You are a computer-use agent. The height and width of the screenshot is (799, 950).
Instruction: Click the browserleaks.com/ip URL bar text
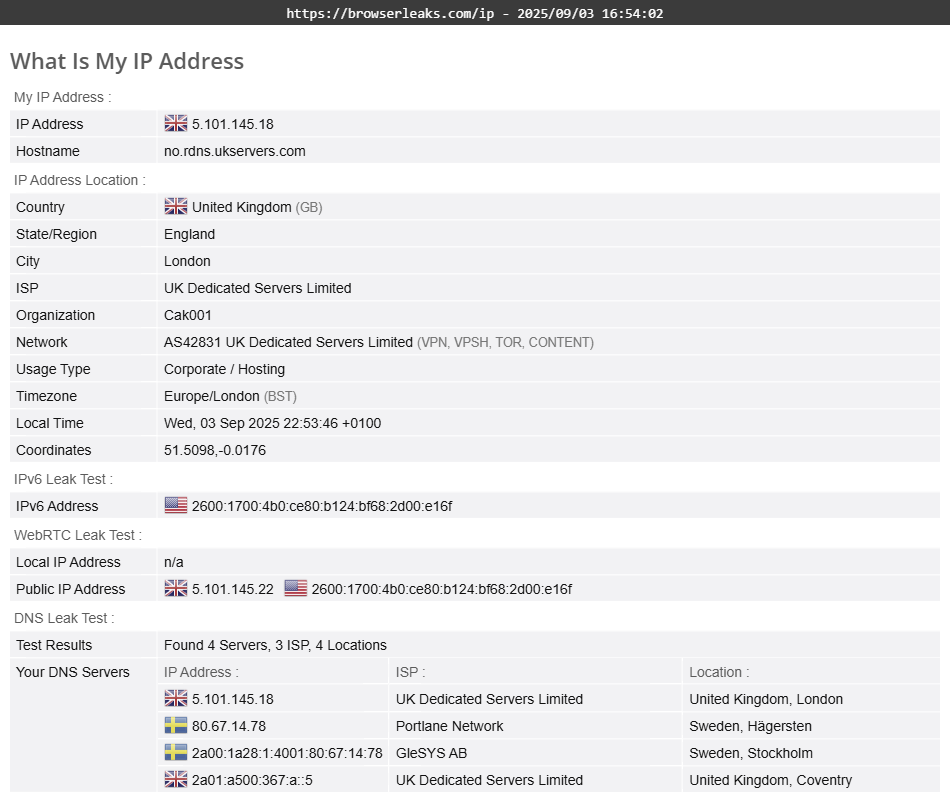pyautogui.click(x=390, y=13)
